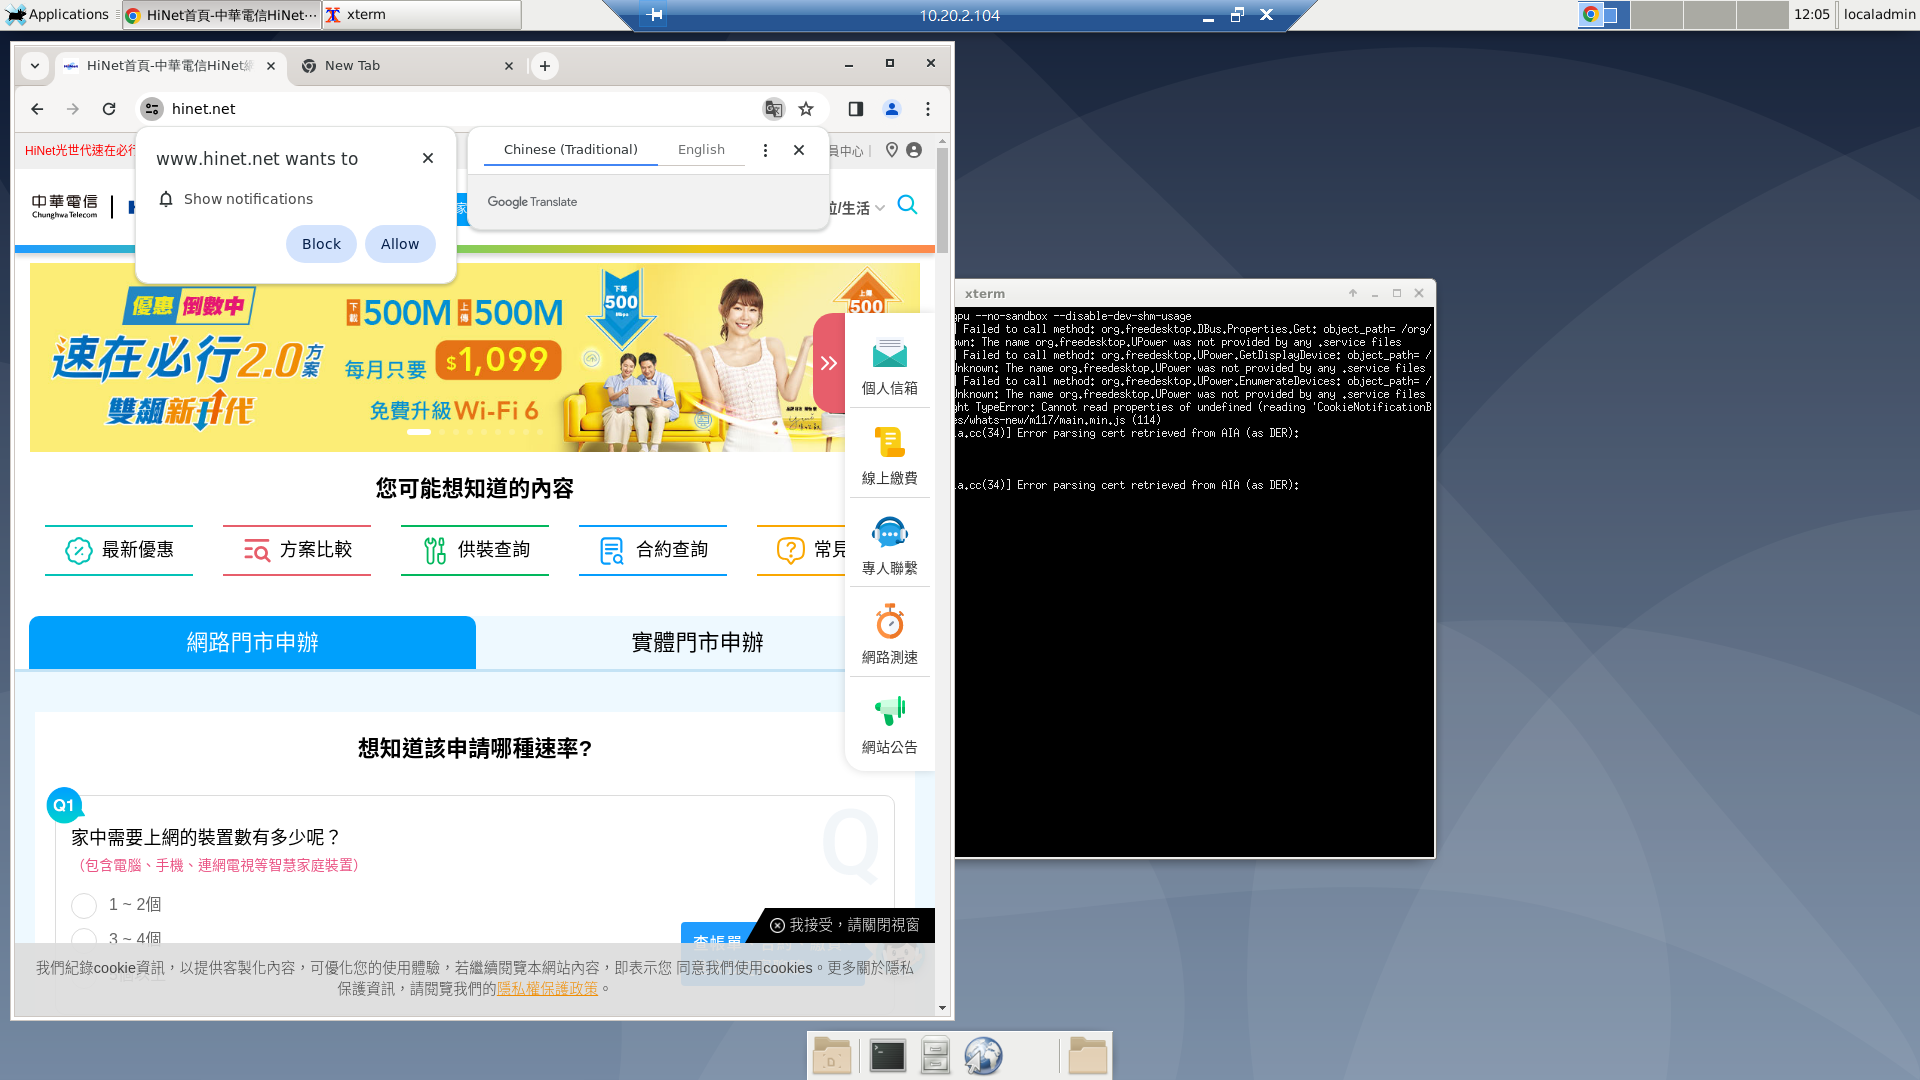
Task: Click the browser page vertical scrollbar
Action: pos(942,200)
